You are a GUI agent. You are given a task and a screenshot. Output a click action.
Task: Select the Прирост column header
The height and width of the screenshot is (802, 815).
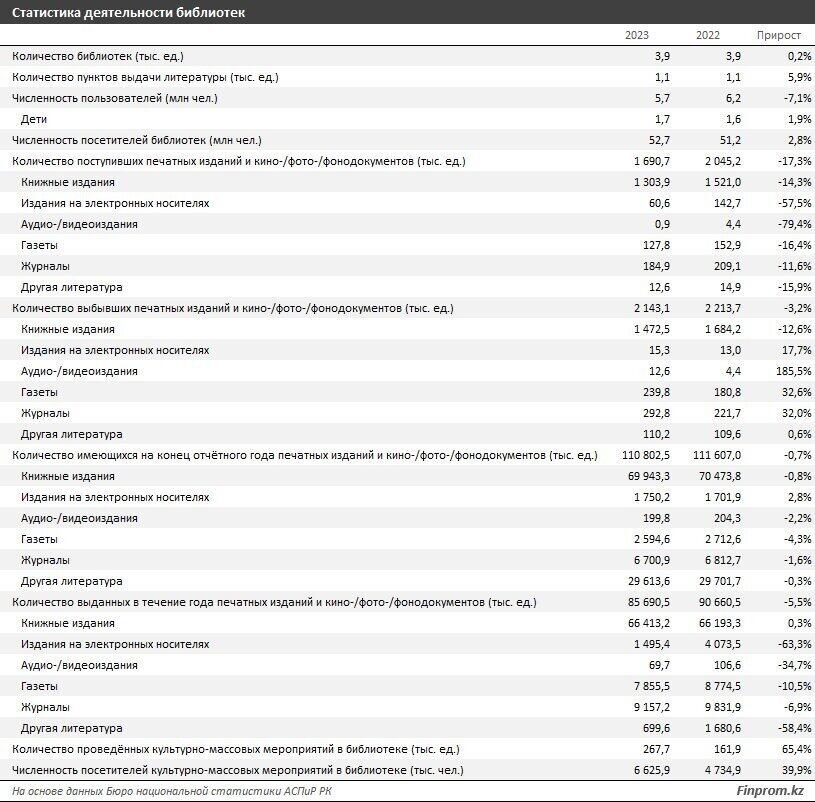[777, 35]
